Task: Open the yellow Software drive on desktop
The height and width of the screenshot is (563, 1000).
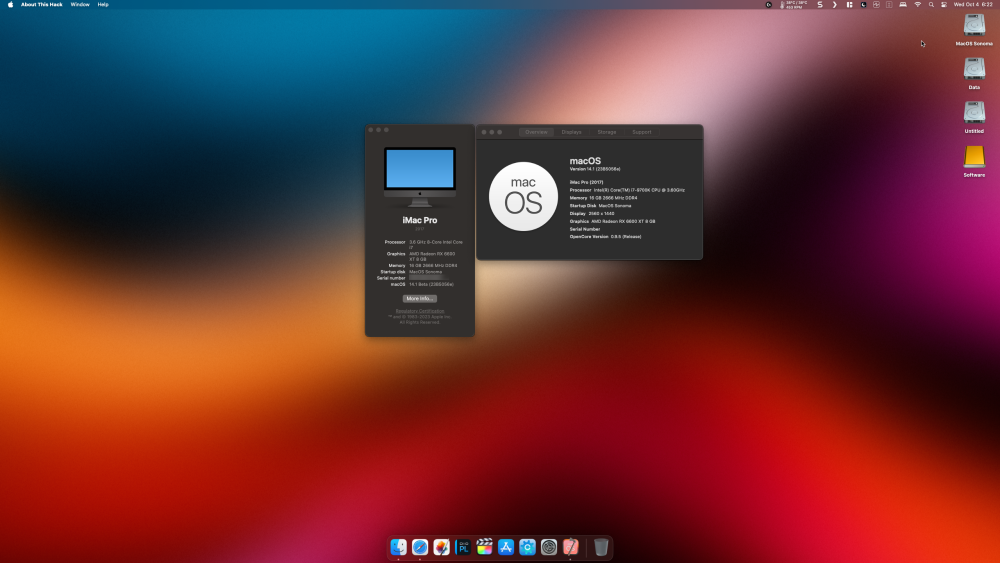Action: tap(974, 161)
